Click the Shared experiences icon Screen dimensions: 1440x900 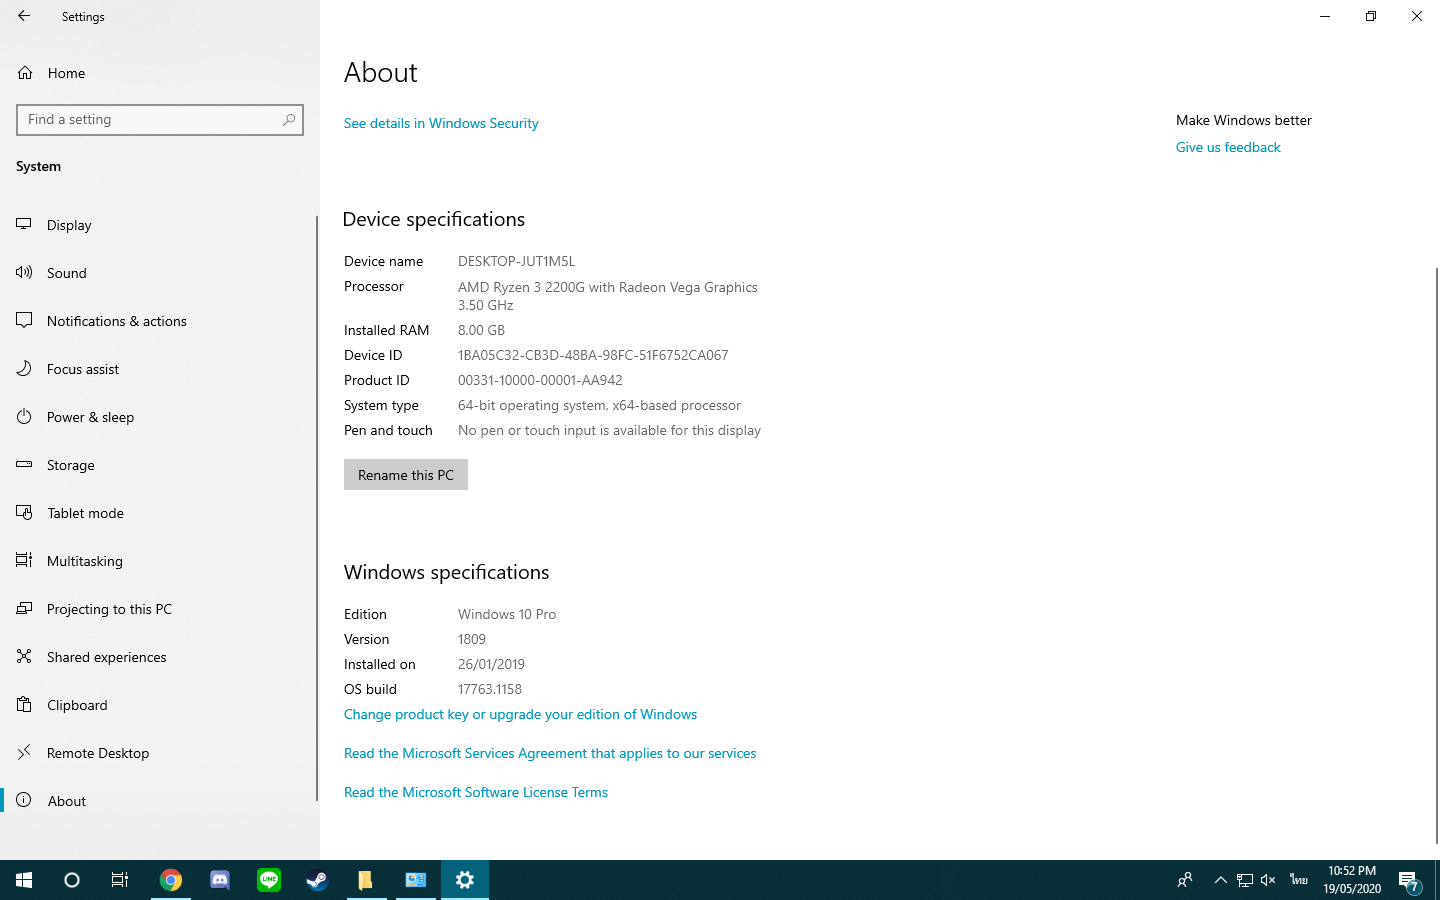[24, 657]
